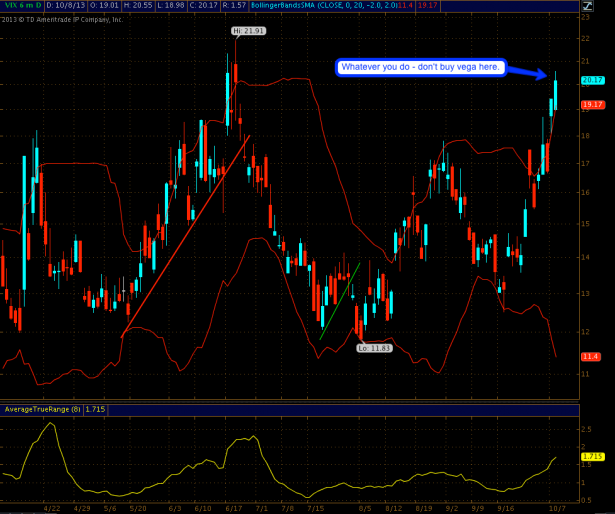Click the red 19.17 upper band tag
Viewport: 615px width, 514px height.
click(x=592, y=104)
